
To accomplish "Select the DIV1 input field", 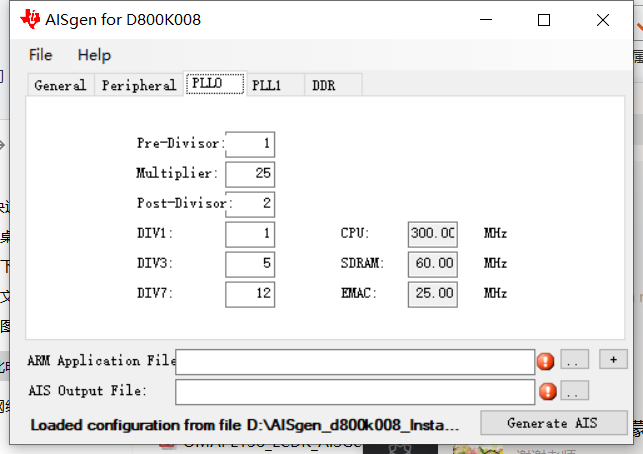I will [250, 234].
